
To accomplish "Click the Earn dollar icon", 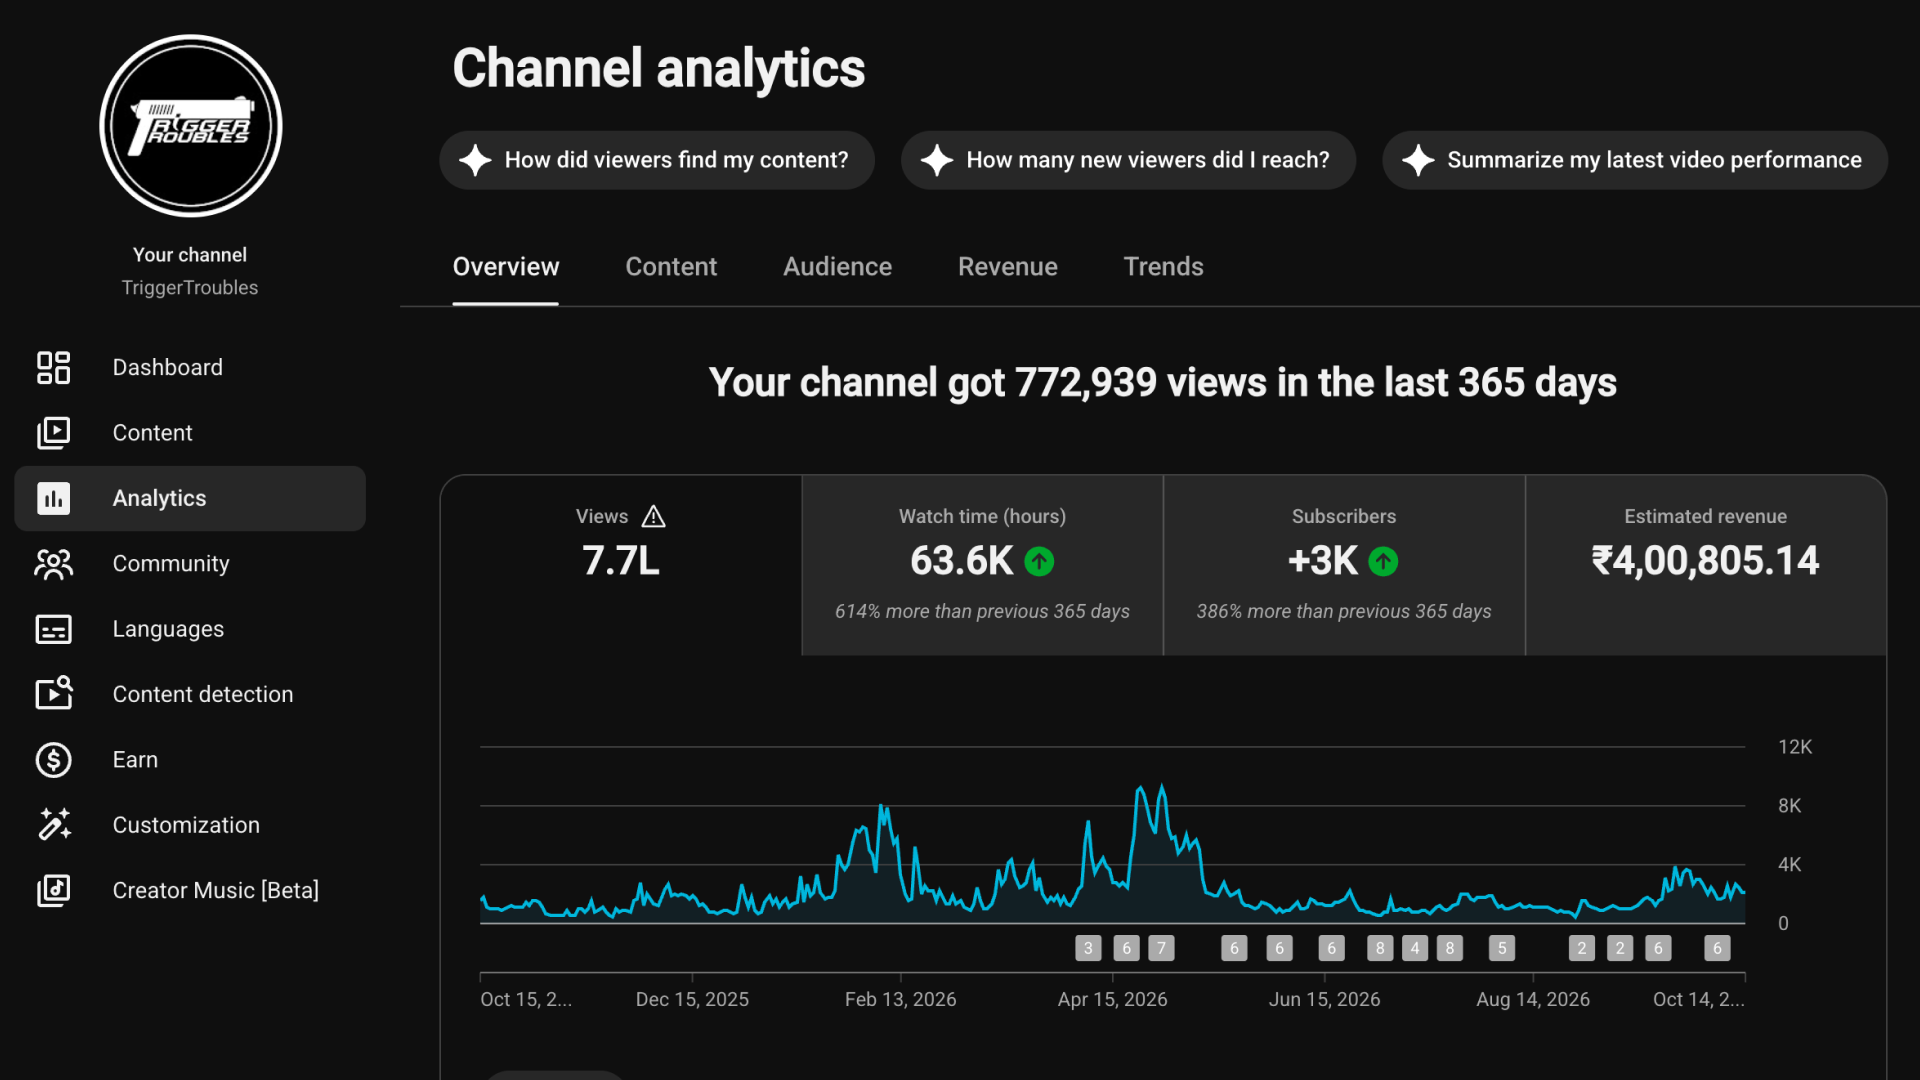I will tap(53, 760).
